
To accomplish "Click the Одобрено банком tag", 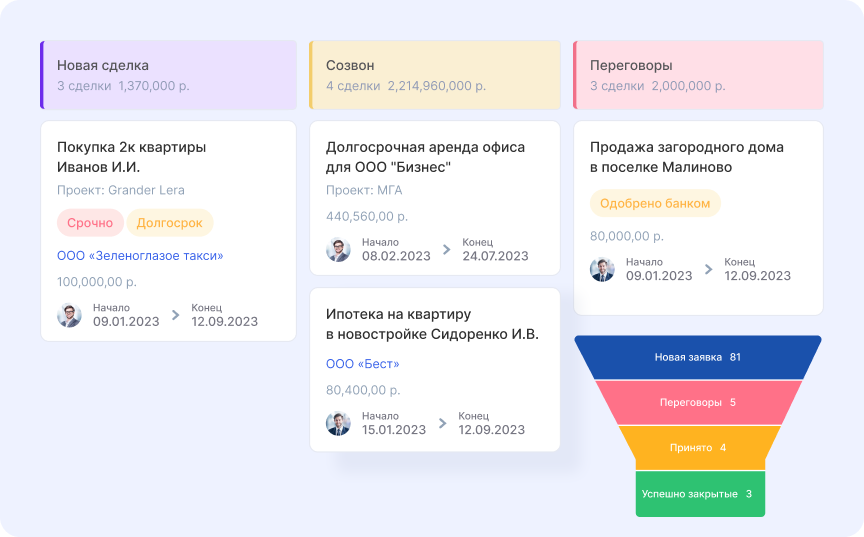I will click(655, 203).
